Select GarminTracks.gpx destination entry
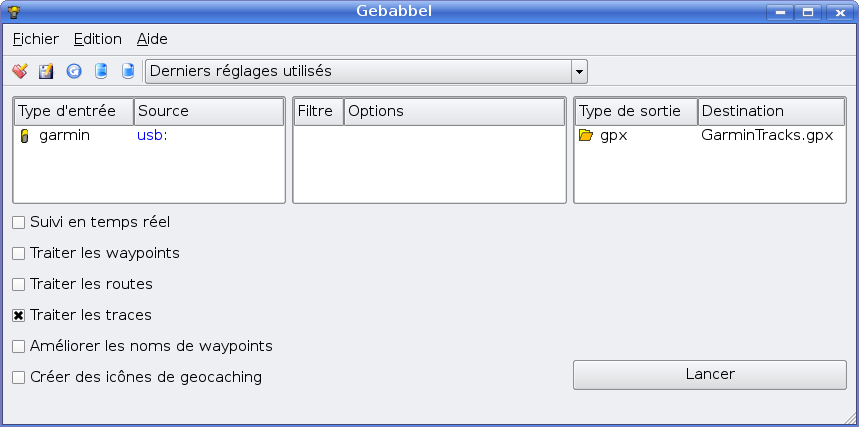 point(767,135)
